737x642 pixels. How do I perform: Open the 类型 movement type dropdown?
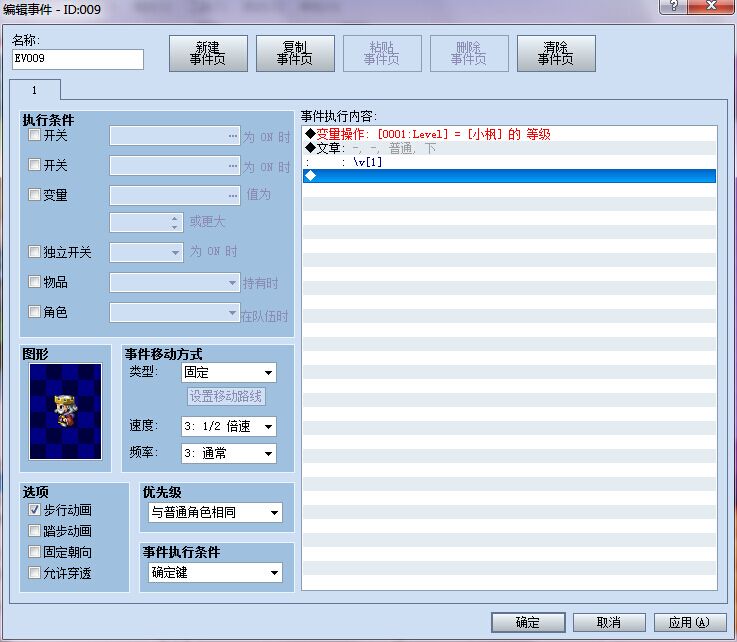pyautogui.click(x=229, y=373)
